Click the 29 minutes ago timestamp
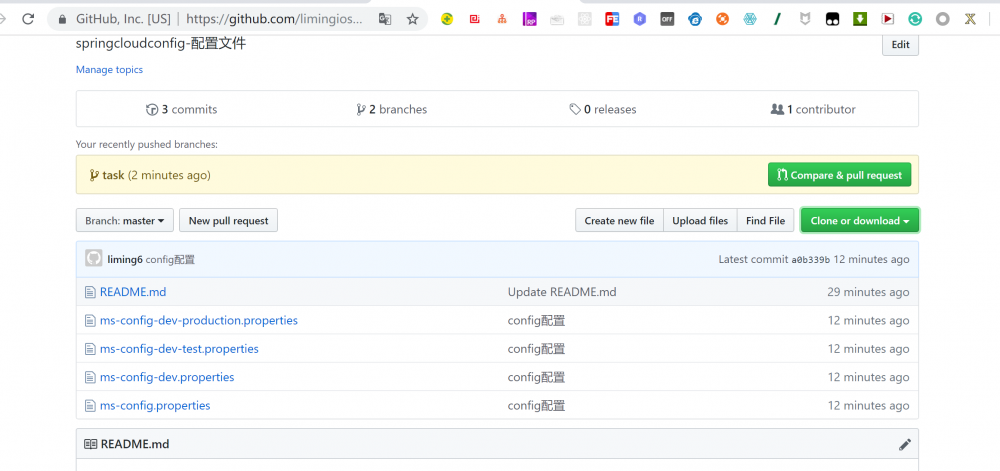 pos(868,292)
